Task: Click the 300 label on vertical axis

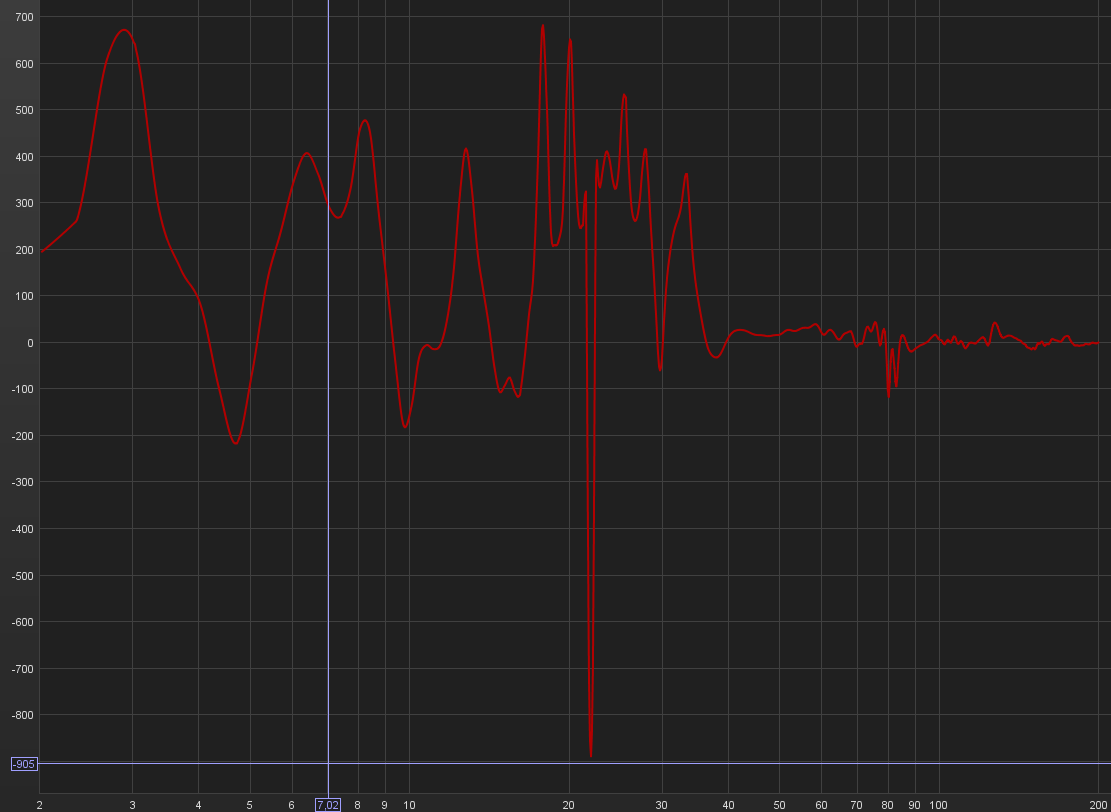Action: (x=23, y=203)
